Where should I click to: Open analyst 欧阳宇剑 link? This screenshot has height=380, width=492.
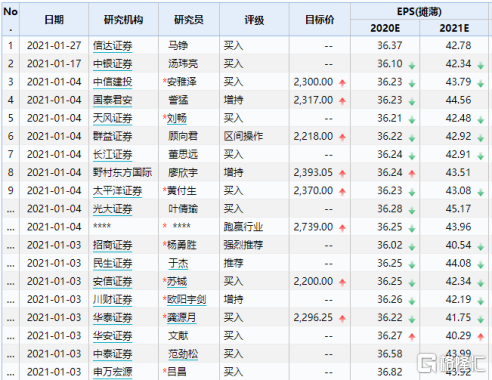(x=187, y=300)
